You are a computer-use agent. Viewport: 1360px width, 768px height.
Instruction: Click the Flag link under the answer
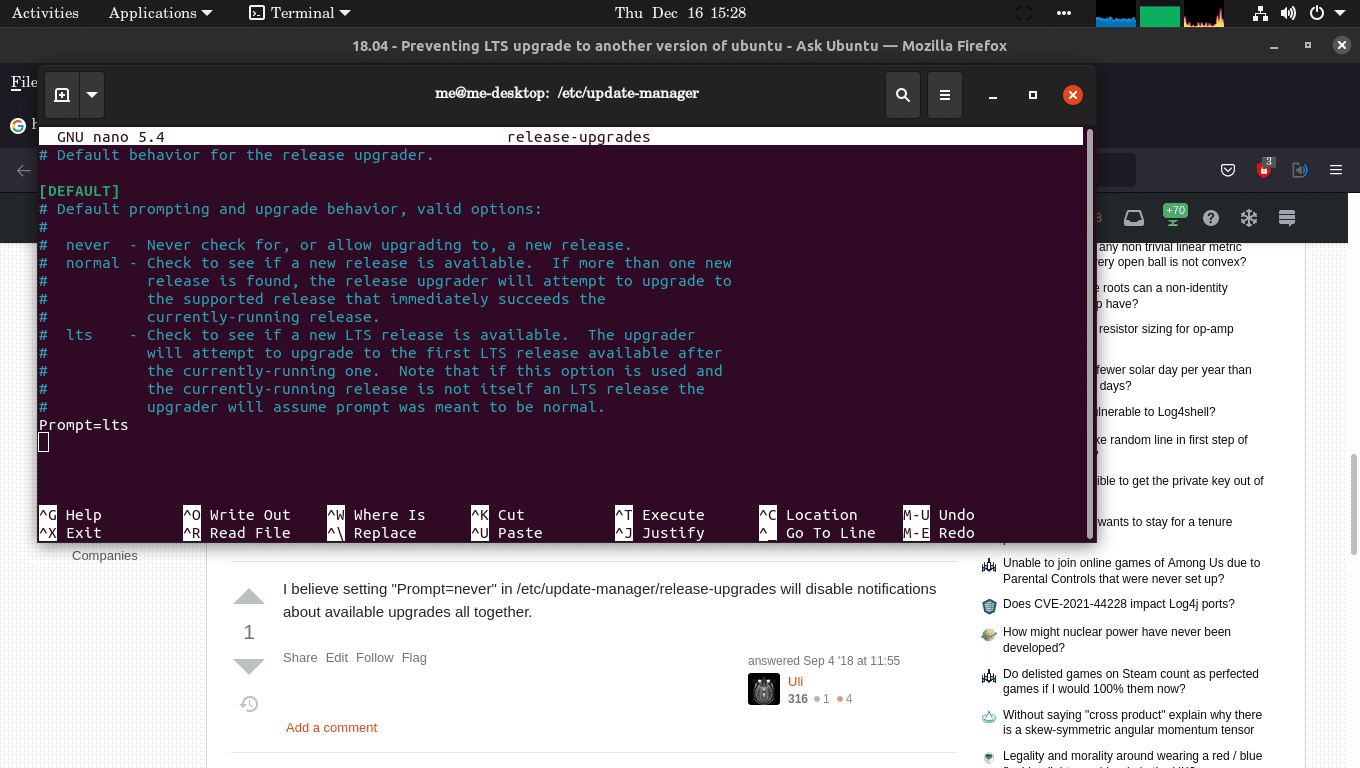414,658
